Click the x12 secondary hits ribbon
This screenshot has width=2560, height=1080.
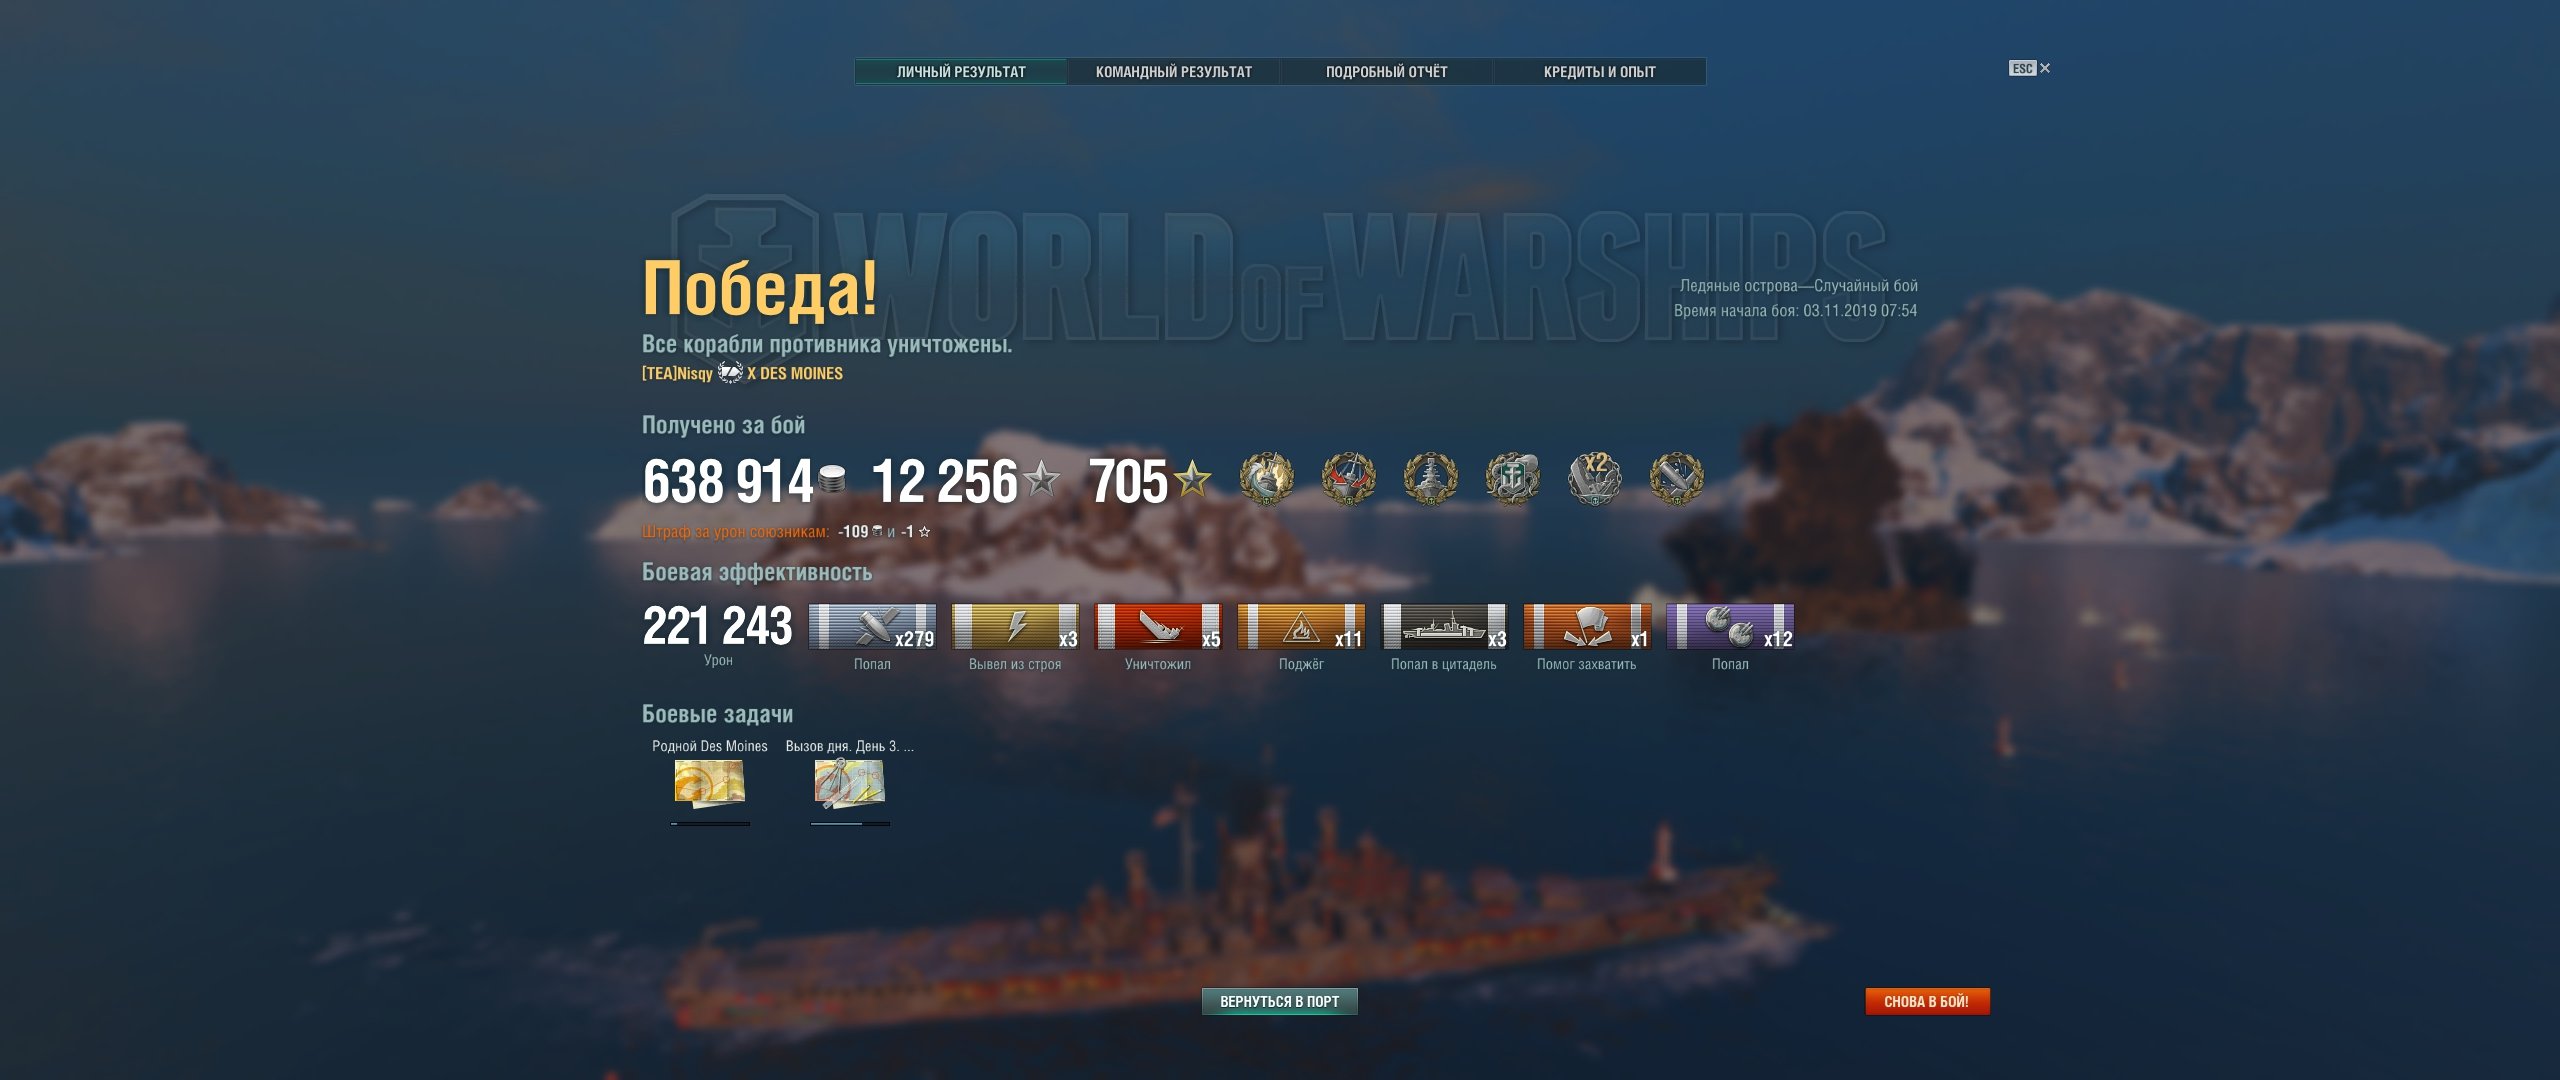[1730, 627]
